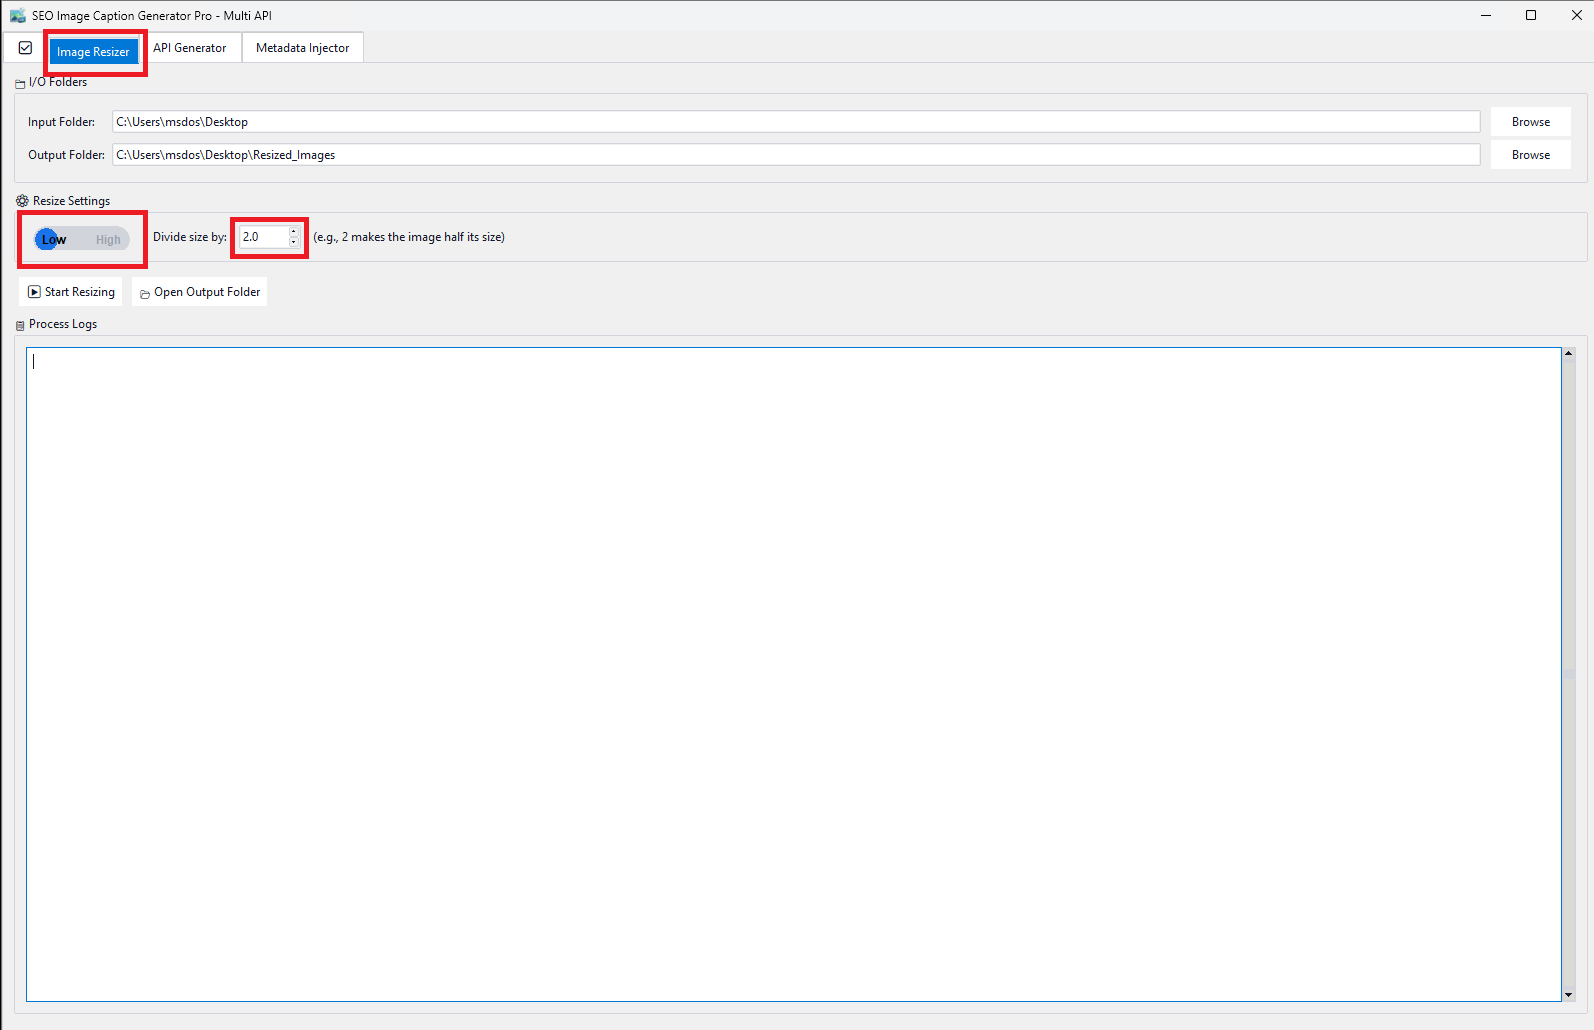
Task: Decrease the divide size with down arrow
Action: [x=293, y=242]
